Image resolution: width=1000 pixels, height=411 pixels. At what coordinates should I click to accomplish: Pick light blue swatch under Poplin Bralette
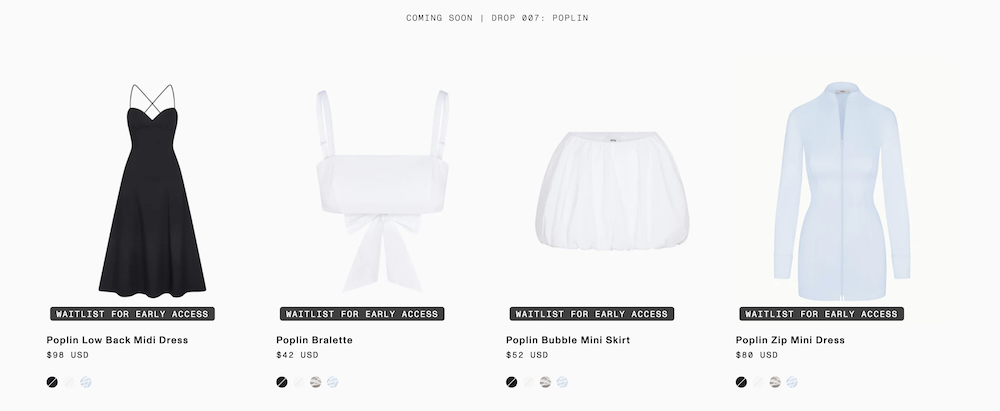click(x=333, y=382)
